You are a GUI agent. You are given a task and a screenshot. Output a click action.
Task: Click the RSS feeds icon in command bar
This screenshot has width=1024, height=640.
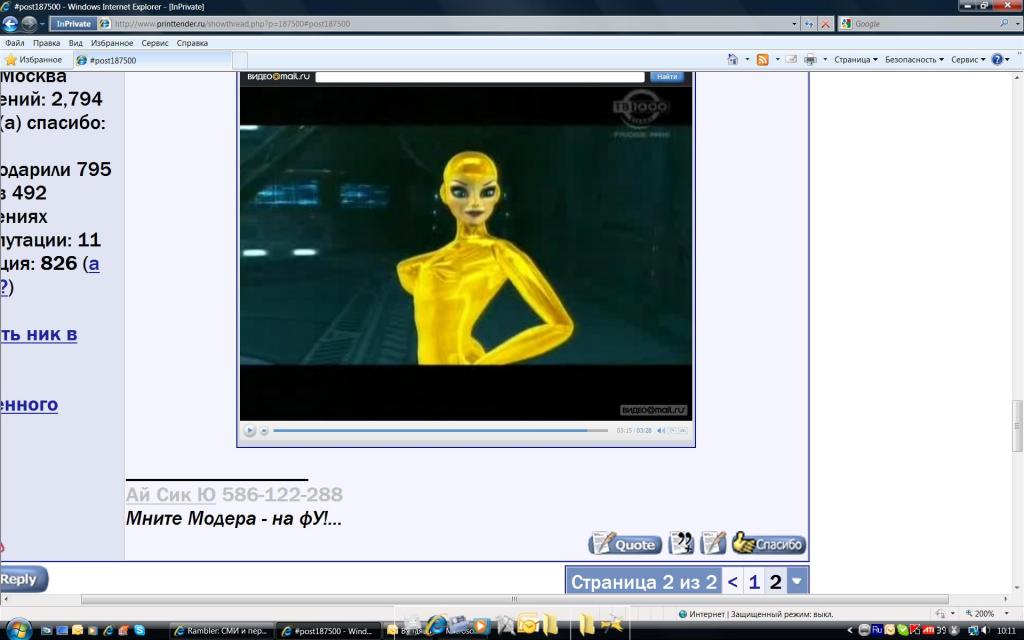point(763,60)
